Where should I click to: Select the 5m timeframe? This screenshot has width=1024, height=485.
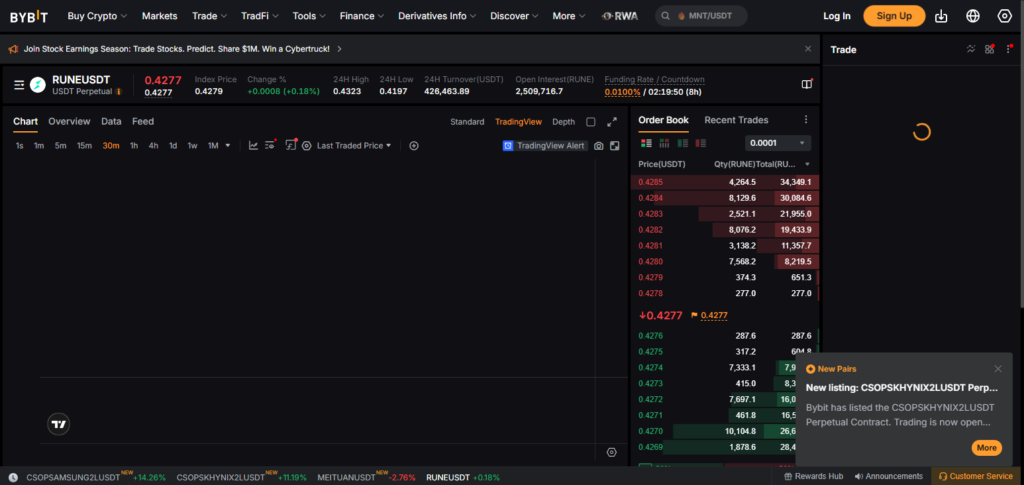click(x=61, y=146)
